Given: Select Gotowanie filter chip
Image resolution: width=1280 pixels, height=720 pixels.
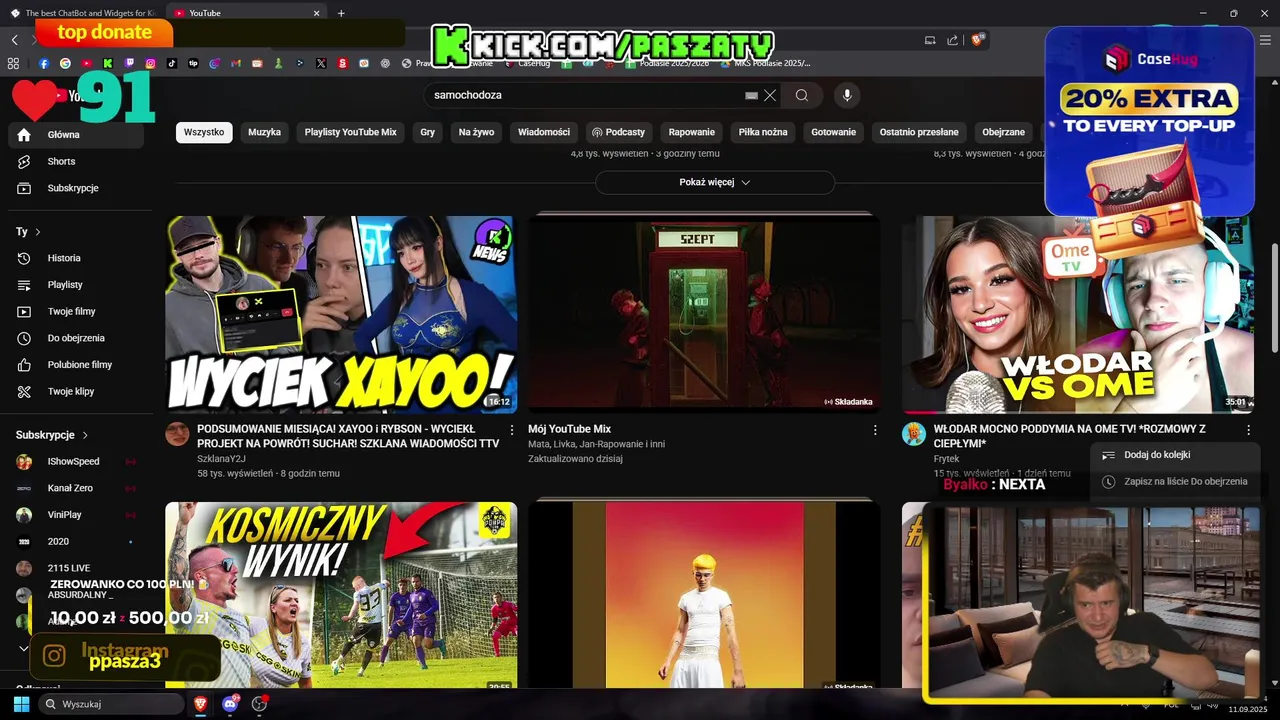Looking at the screenshot, I should 834,132.
